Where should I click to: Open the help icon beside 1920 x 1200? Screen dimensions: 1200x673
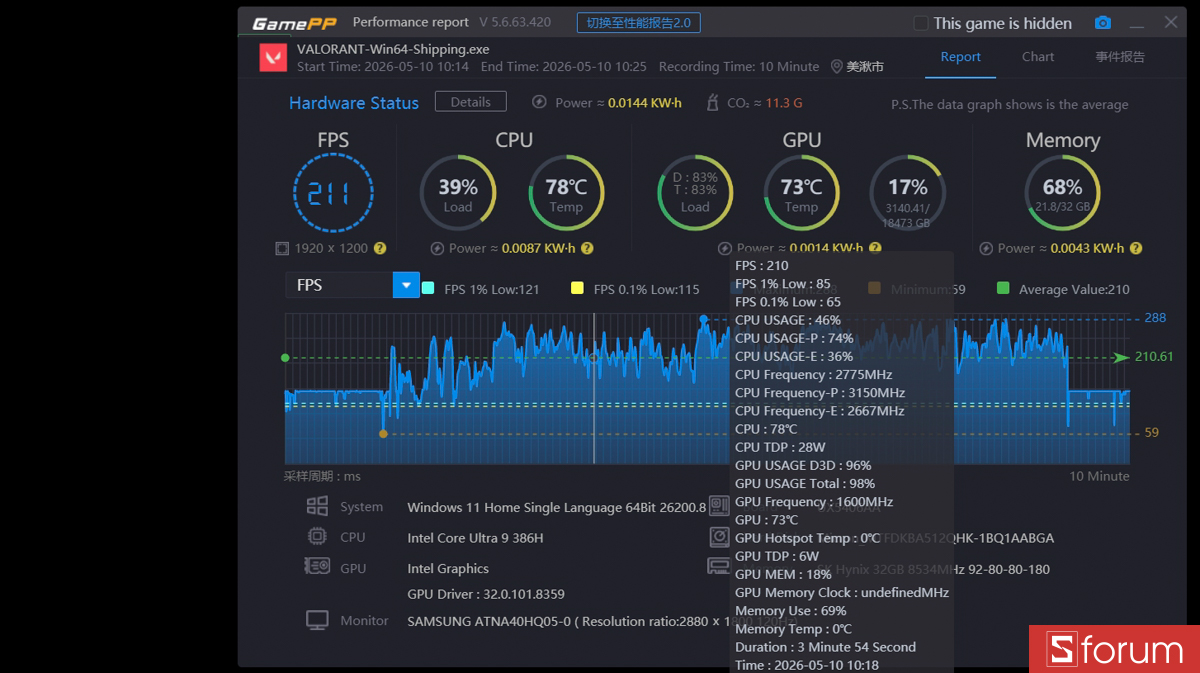380,248
